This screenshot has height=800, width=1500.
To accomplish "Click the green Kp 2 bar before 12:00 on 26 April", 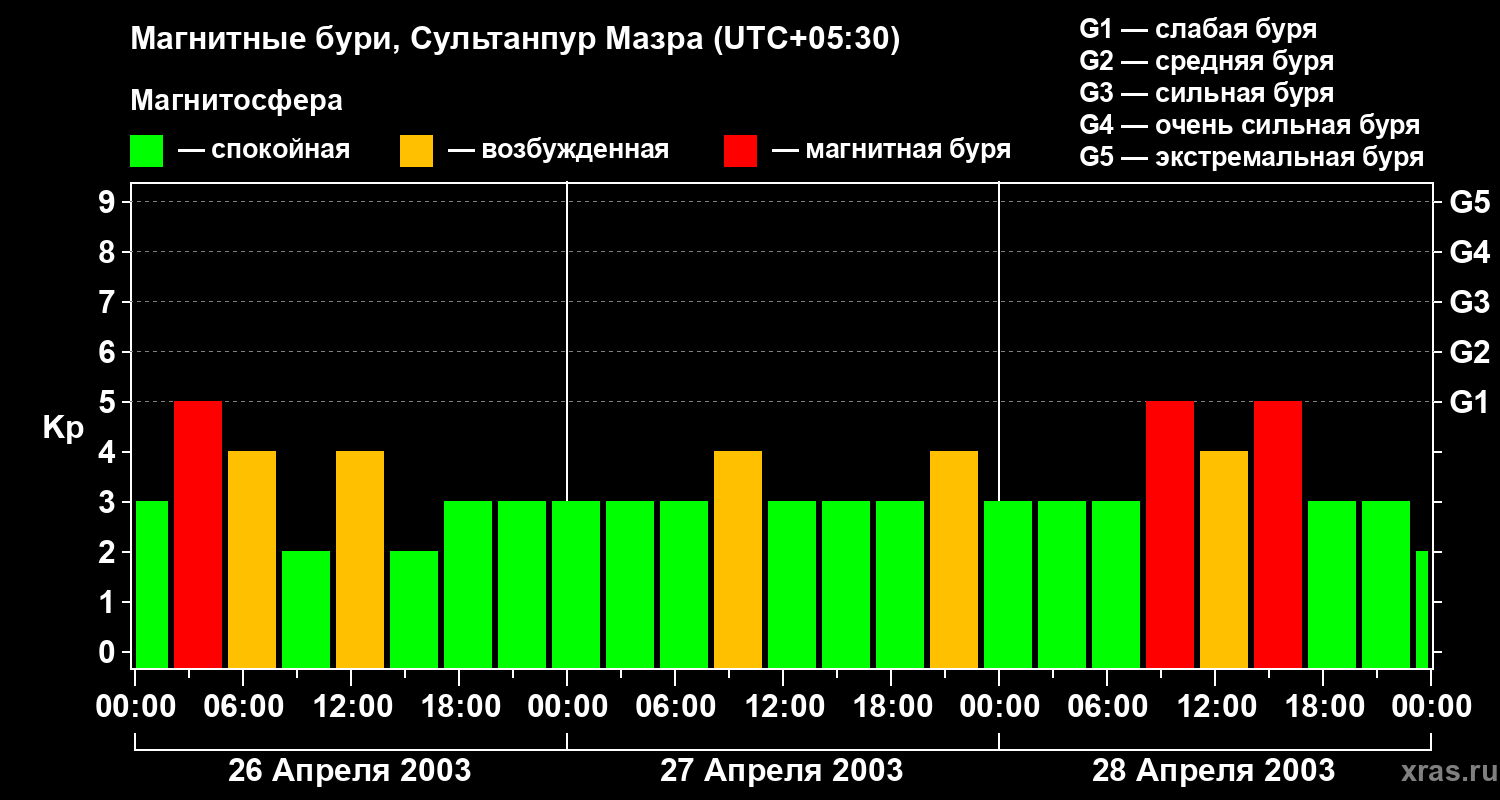I will pos(306,610).
